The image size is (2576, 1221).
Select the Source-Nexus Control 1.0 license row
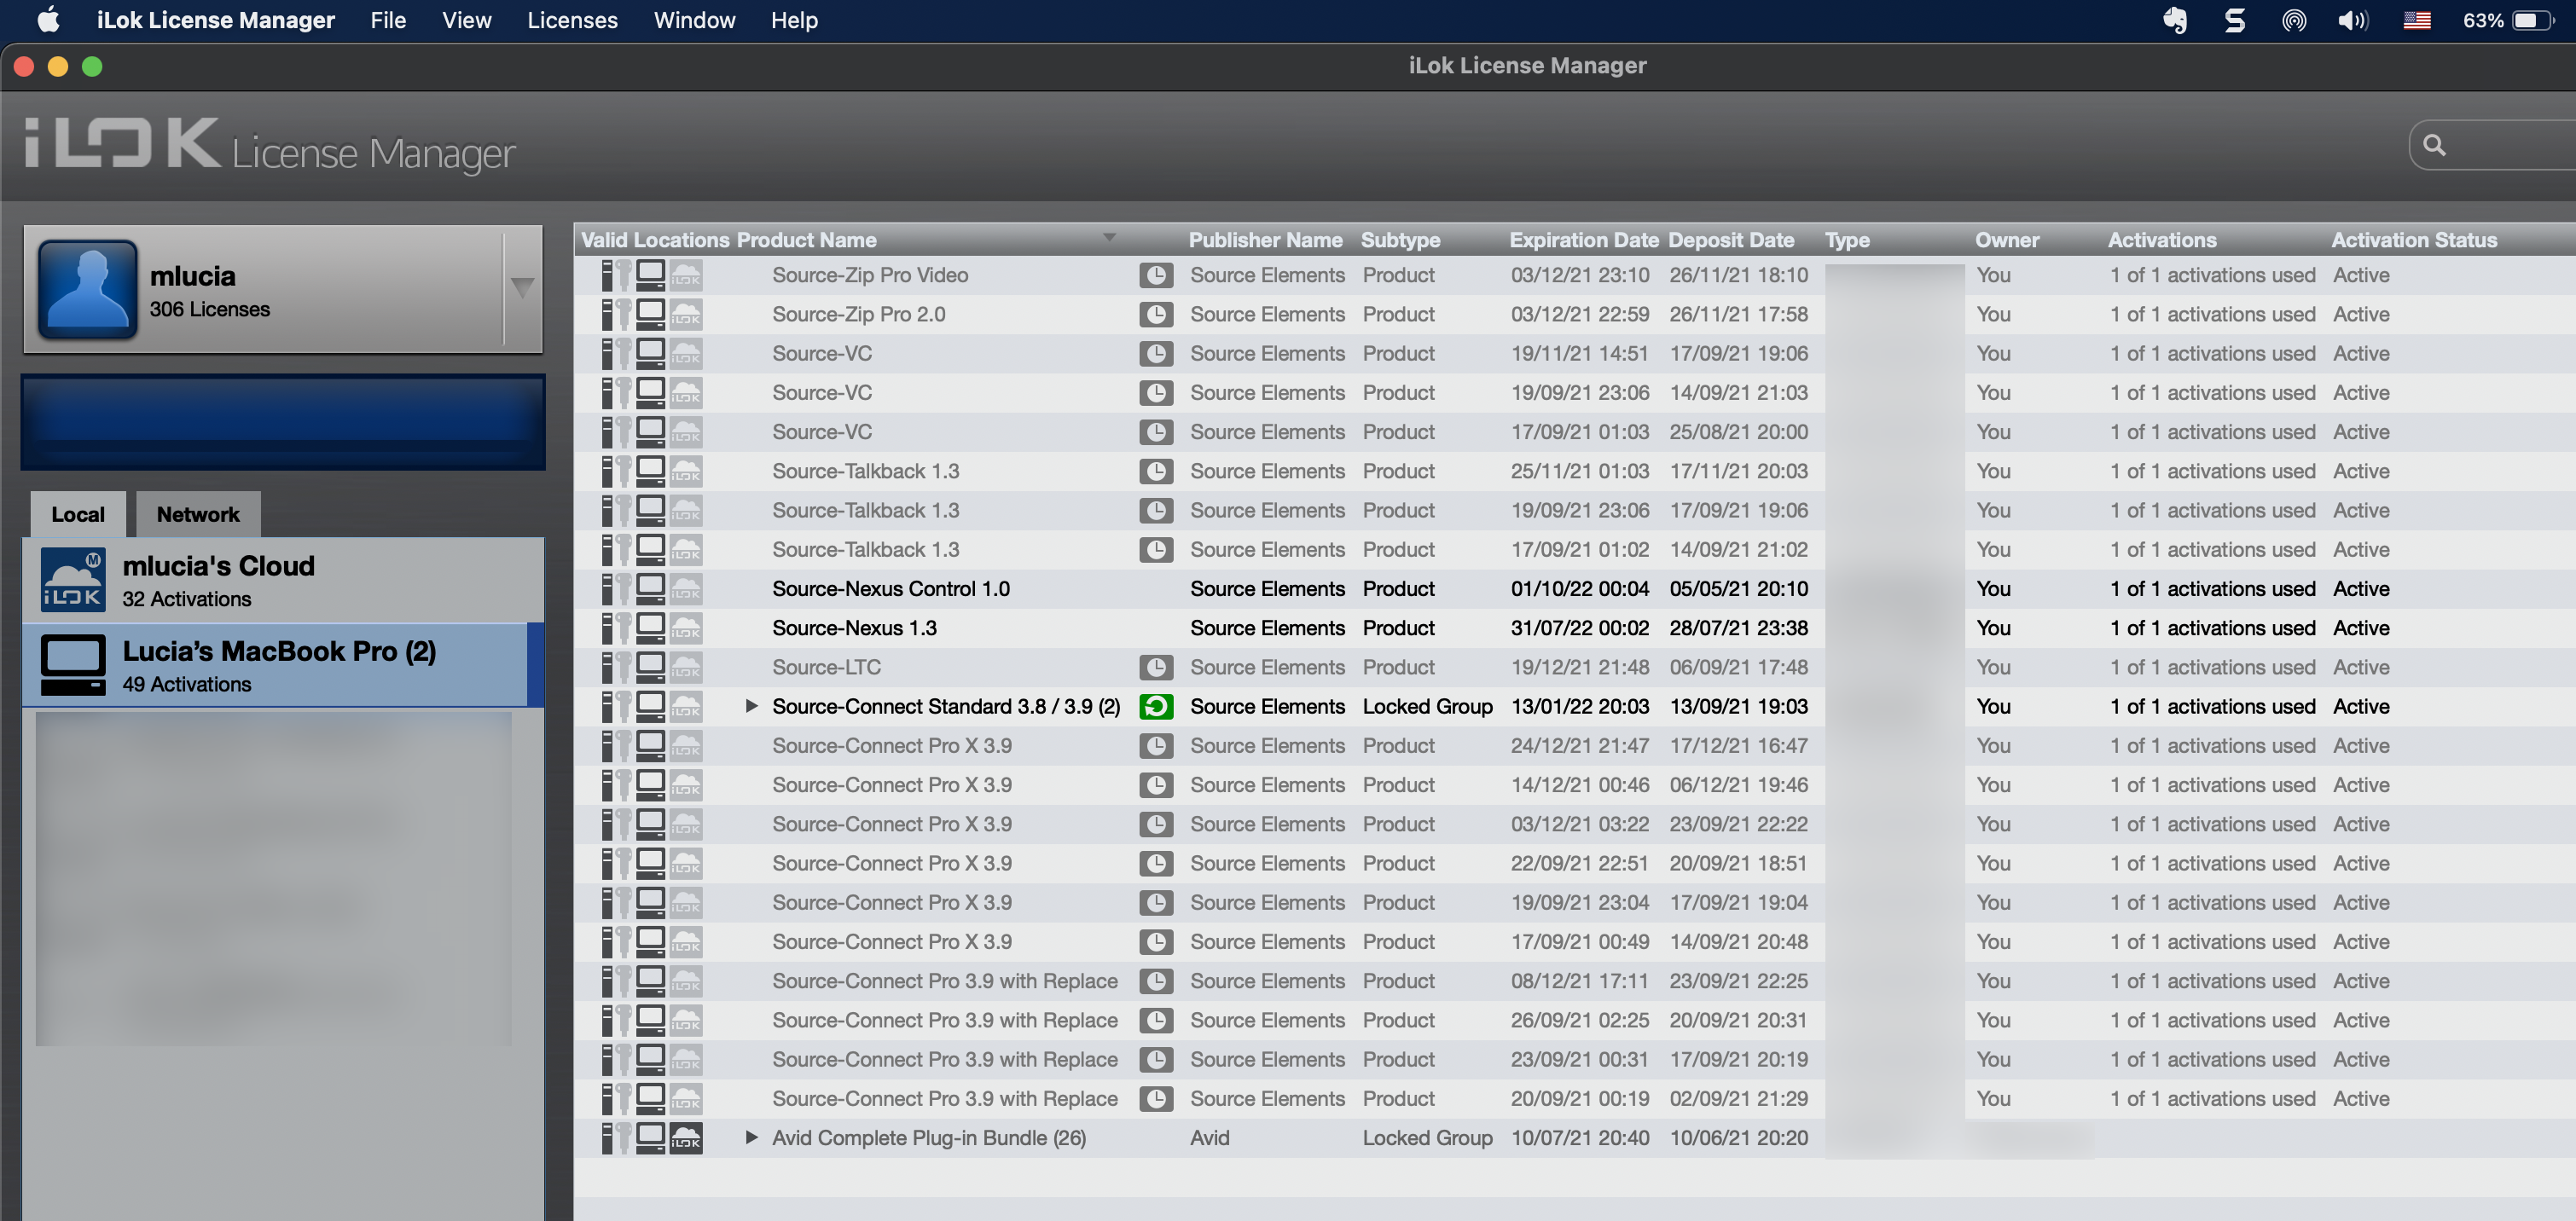(890, 589)
